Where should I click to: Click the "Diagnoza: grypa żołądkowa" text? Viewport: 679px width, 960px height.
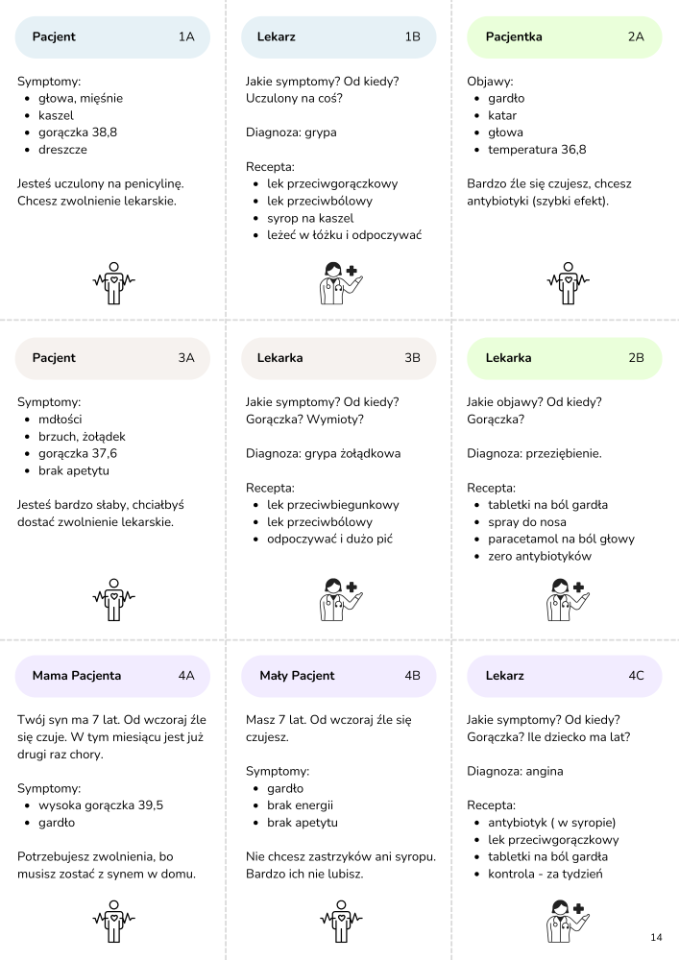coord(323,454)
